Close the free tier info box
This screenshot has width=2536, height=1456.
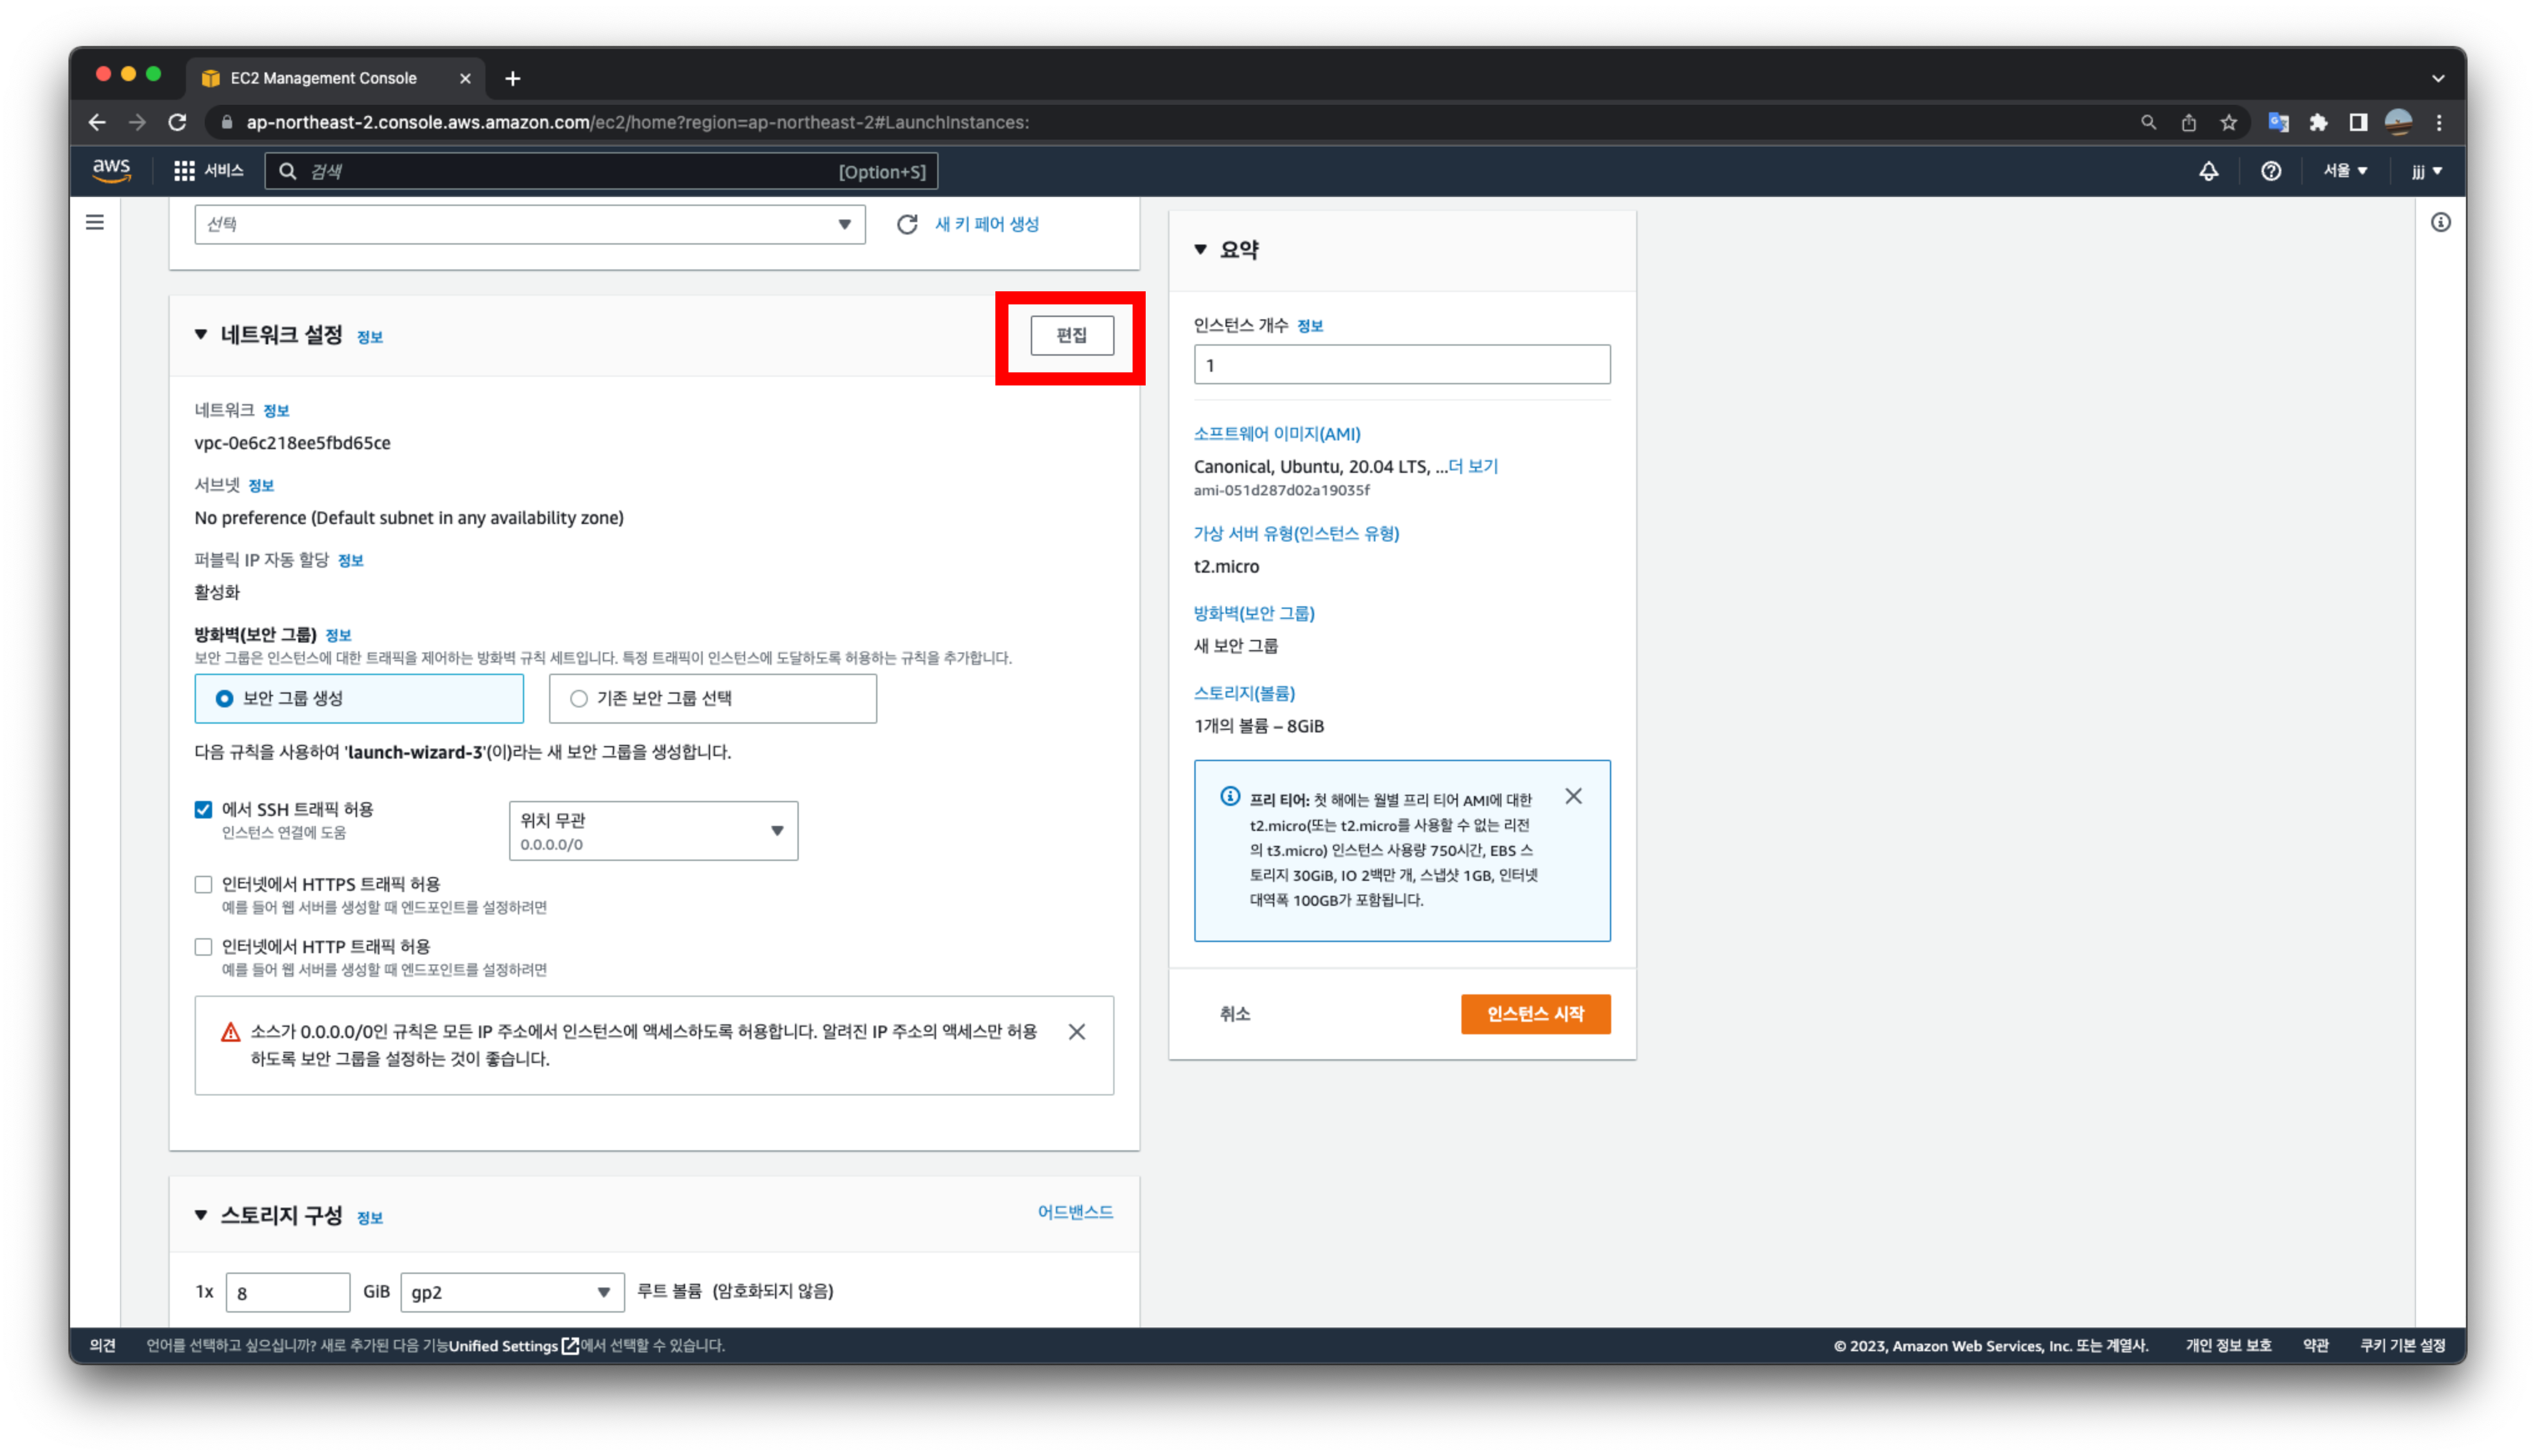tap(1573, 796)
